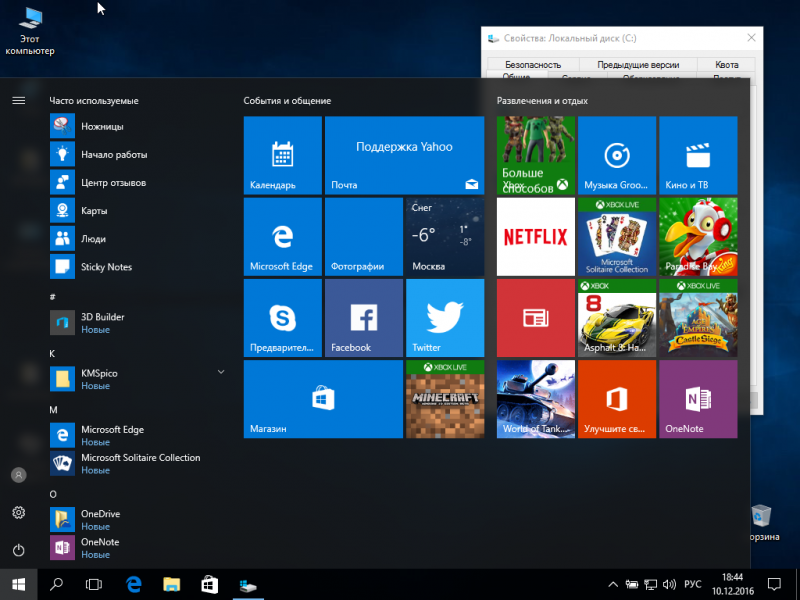
Task: Open the Xbox Больше способов tile
Action: click(x=536, y=155)
